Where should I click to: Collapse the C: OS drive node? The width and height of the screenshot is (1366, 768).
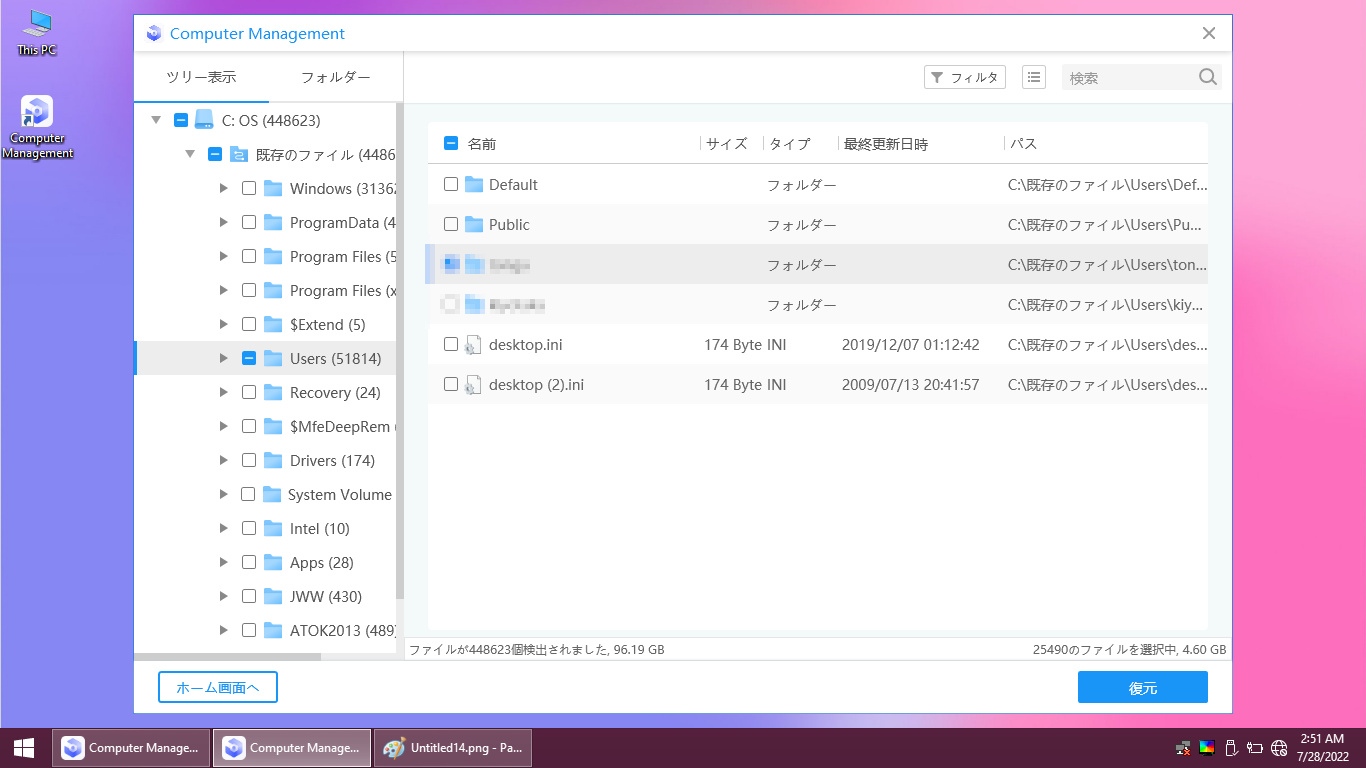pyautogui.click(x=156, y=120)
